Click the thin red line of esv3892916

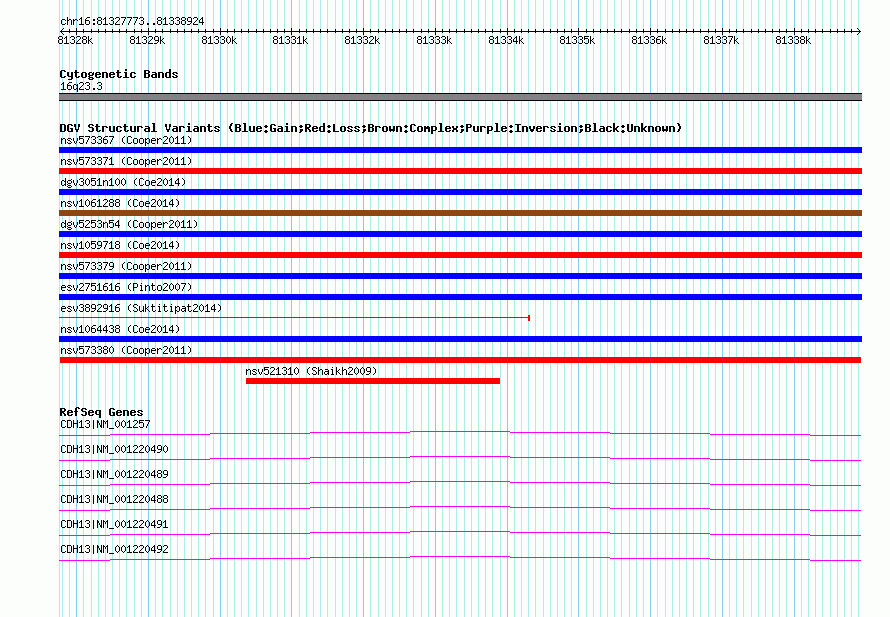coord(295,318)
